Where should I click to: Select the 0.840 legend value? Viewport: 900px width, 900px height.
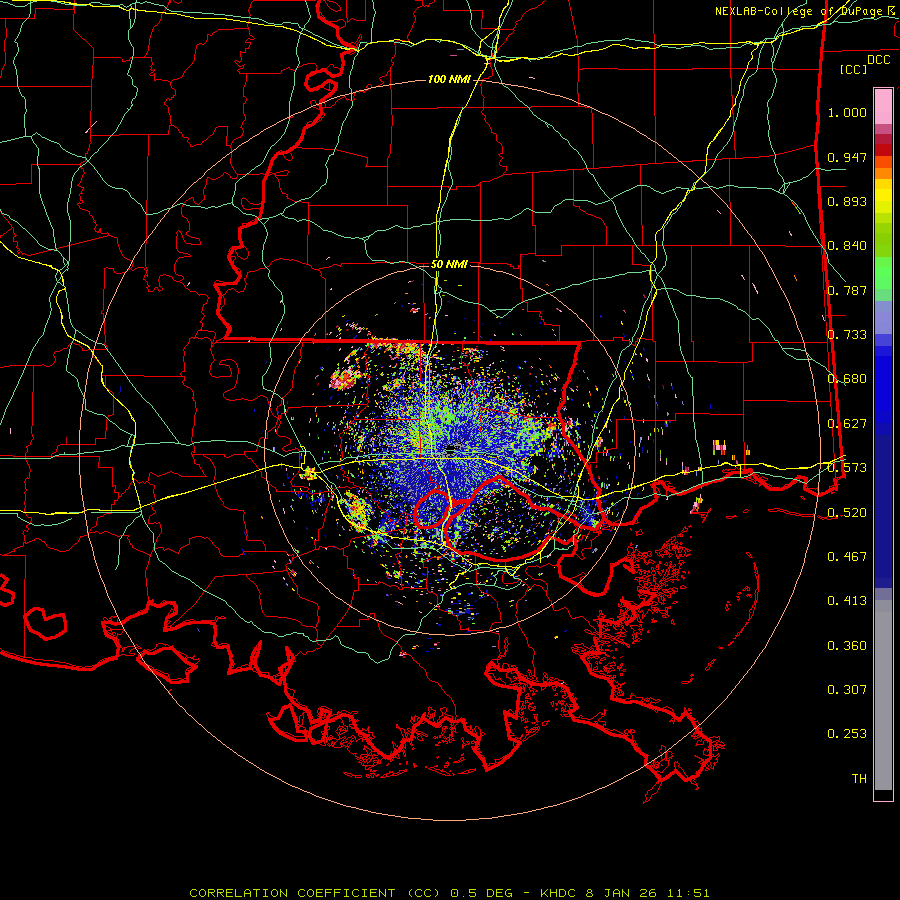[x=847, y=246]
